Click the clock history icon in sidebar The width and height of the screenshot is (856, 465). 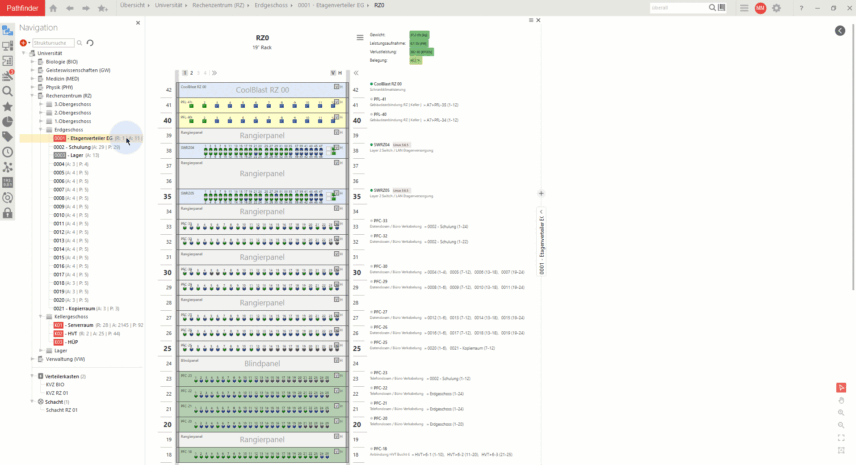pyautogui.click(x=8, y=152)
